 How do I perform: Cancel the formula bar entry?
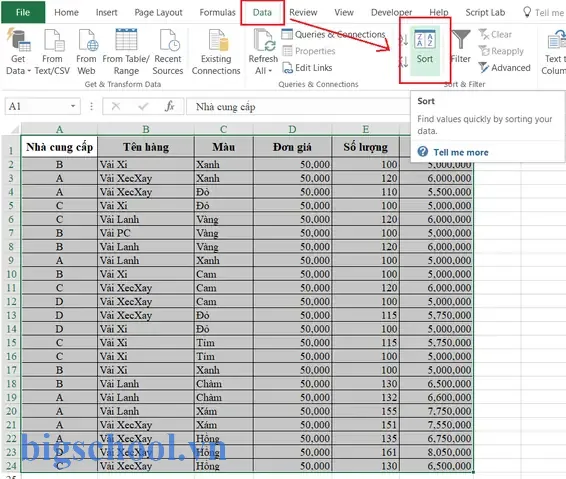pyautogui.click(x=116, y=106)
